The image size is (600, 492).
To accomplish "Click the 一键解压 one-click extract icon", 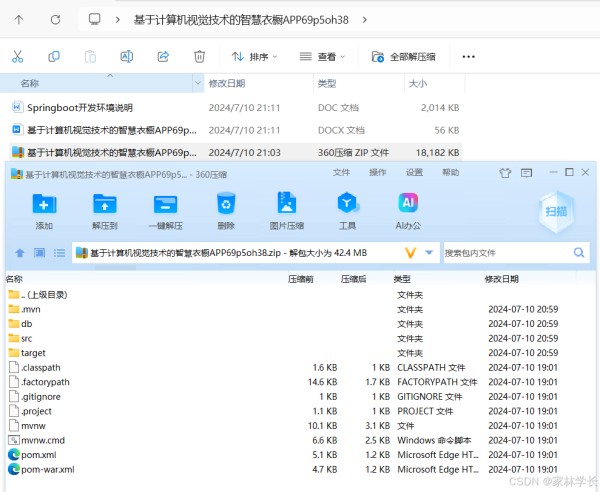I will (x=165, y=204).
